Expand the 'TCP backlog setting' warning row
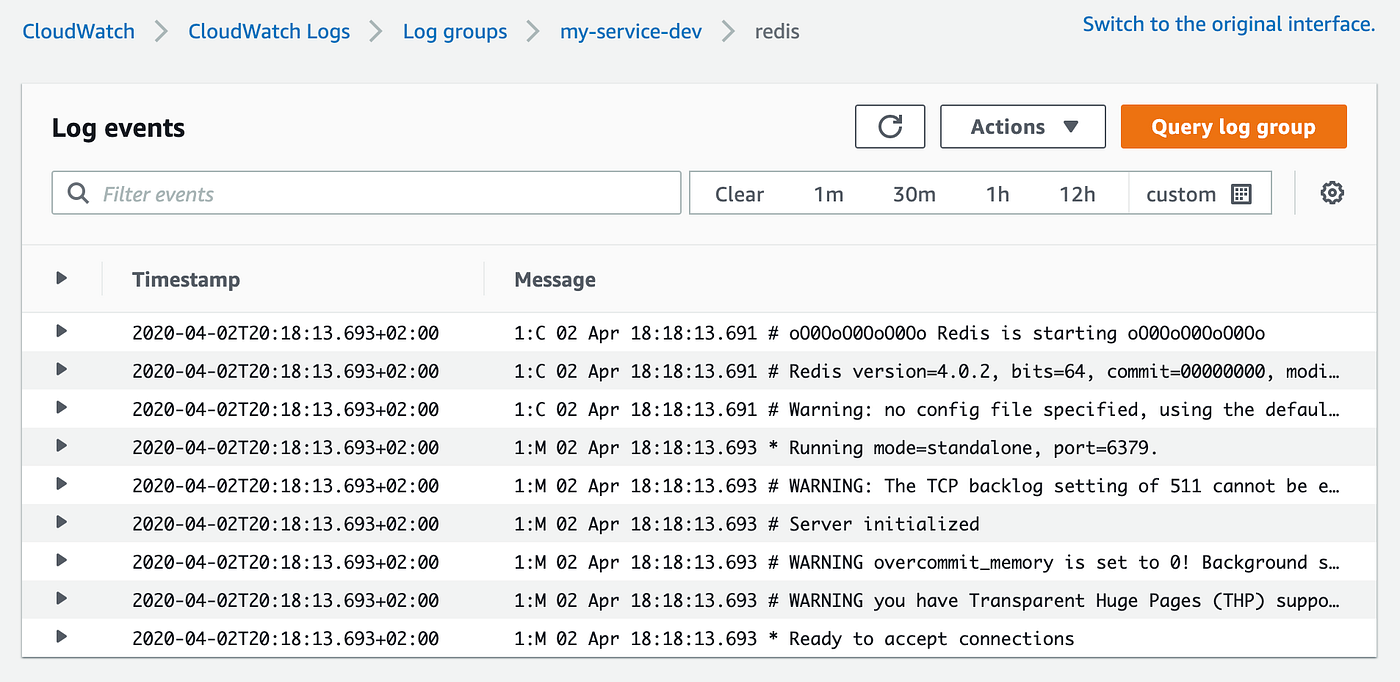Viewport: 1400px width, 682px height. click(62, 483)
